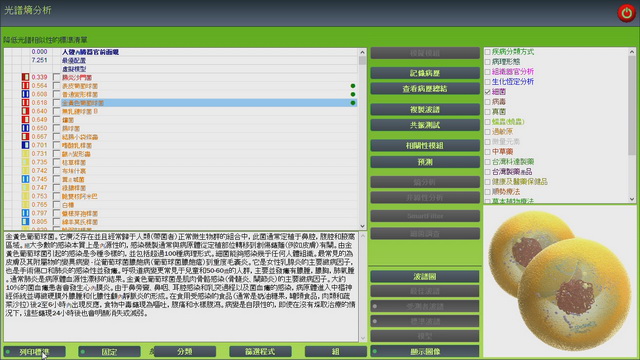Click the red marker icon beside 0.649
Viewport: 640px width, 360px height.
[x=25, y=120]
